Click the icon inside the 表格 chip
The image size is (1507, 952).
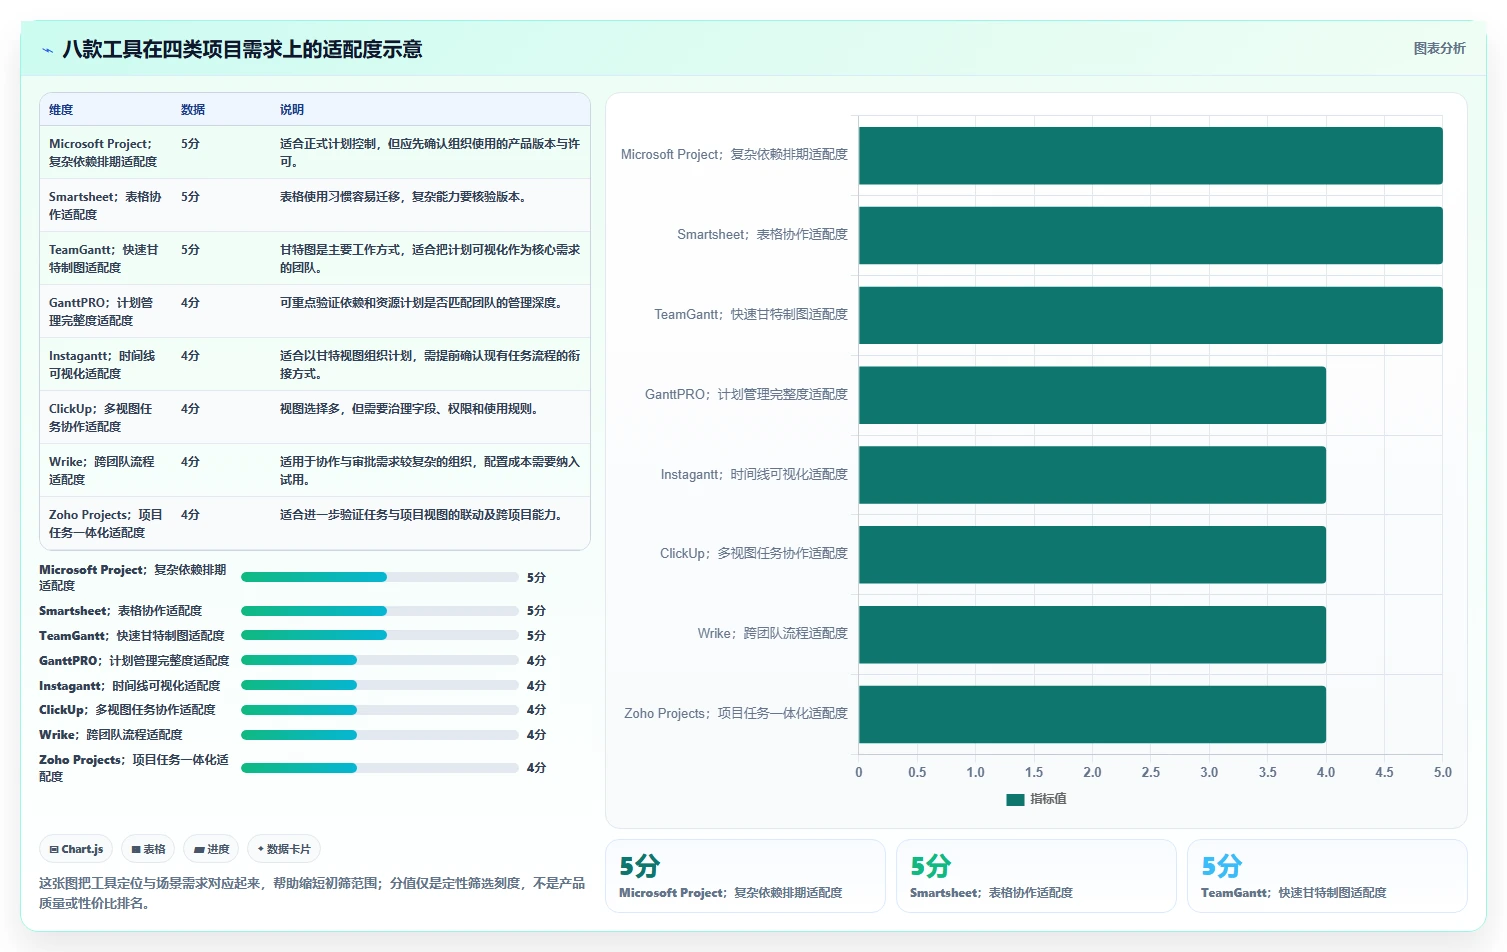[x=136, y=849]
